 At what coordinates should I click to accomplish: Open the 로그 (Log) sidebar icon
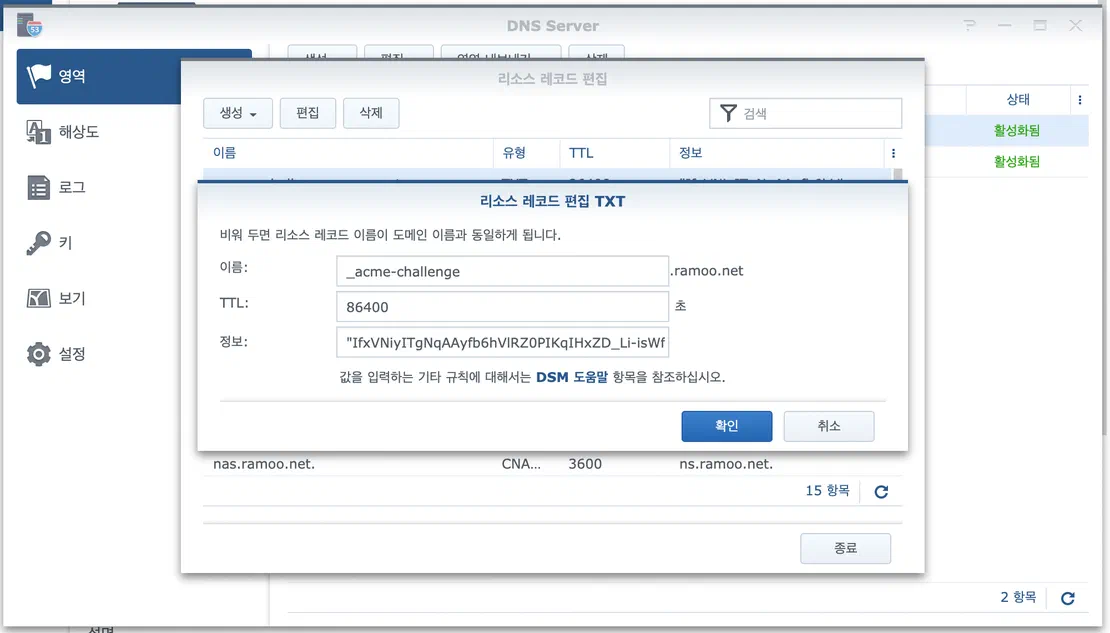(38, 188)
